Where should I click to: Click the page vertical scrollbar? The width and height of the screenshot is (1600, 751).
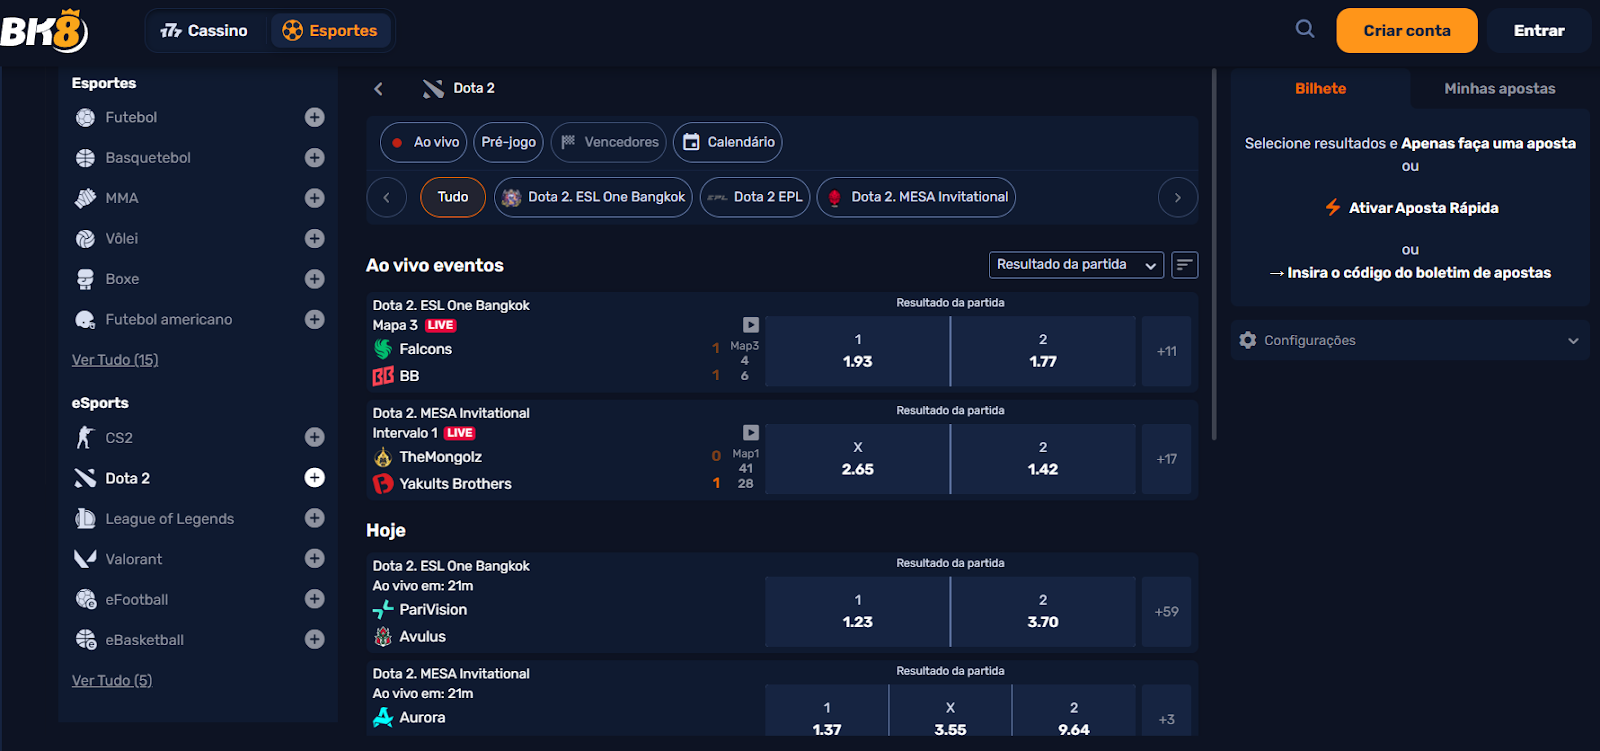coord(1214,255)
